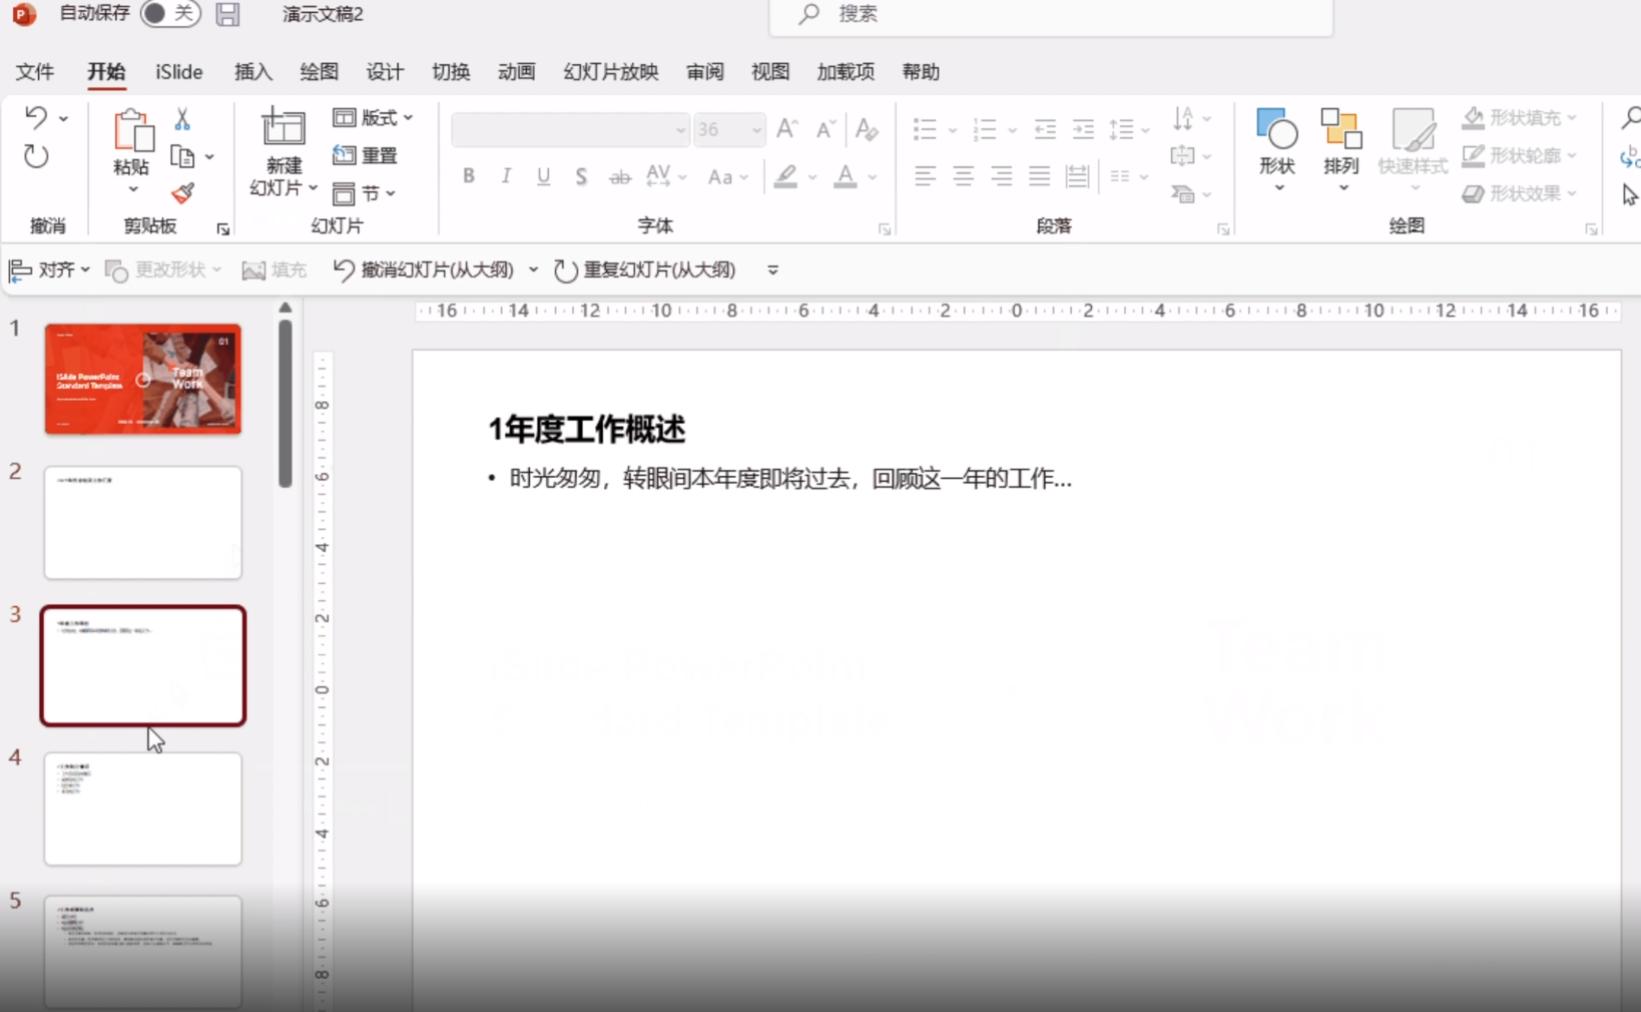This screenshot has width=1641, height=1012.
Task: Click the format painter icon
Action: coord(183,192)
